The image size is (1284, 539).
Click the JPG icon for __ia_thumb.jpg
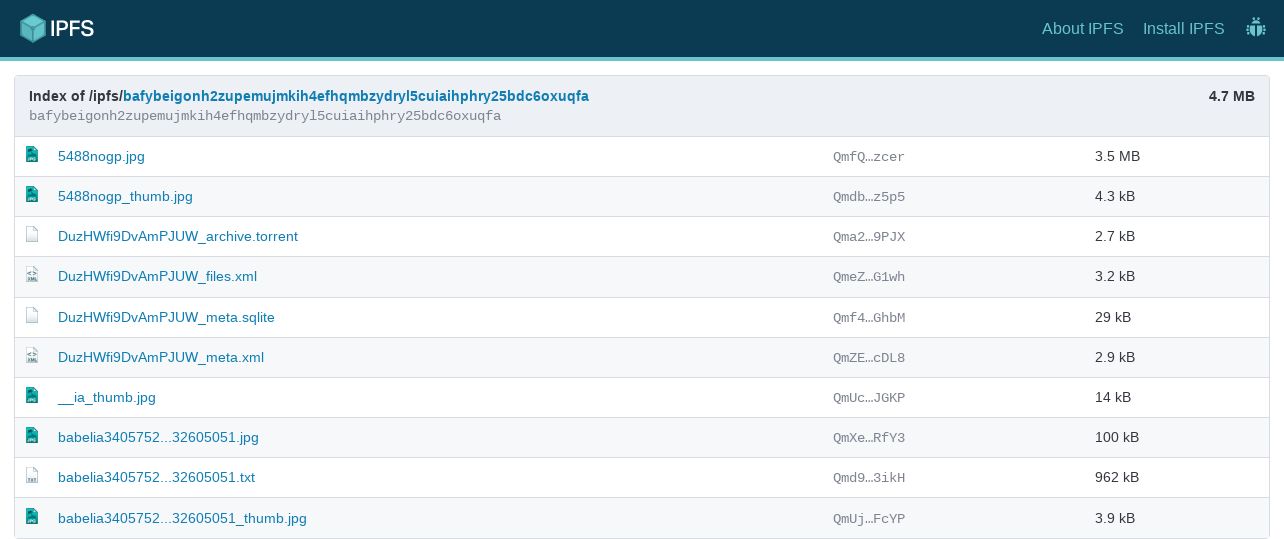(x=32, y=395)
